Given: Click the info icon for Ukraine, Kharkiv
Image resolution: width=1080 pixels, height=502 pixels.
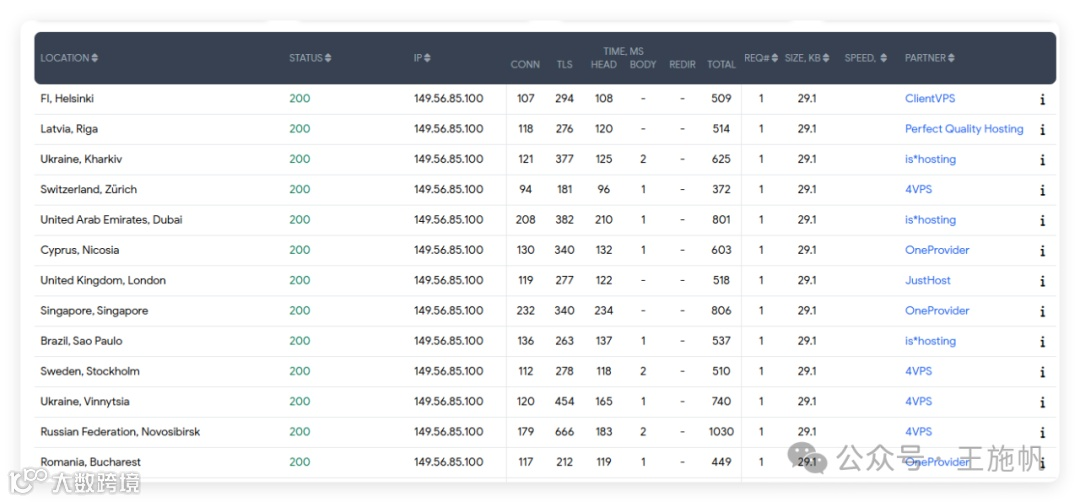Looking at the screenshot, I should click(x=1042, y=160).
